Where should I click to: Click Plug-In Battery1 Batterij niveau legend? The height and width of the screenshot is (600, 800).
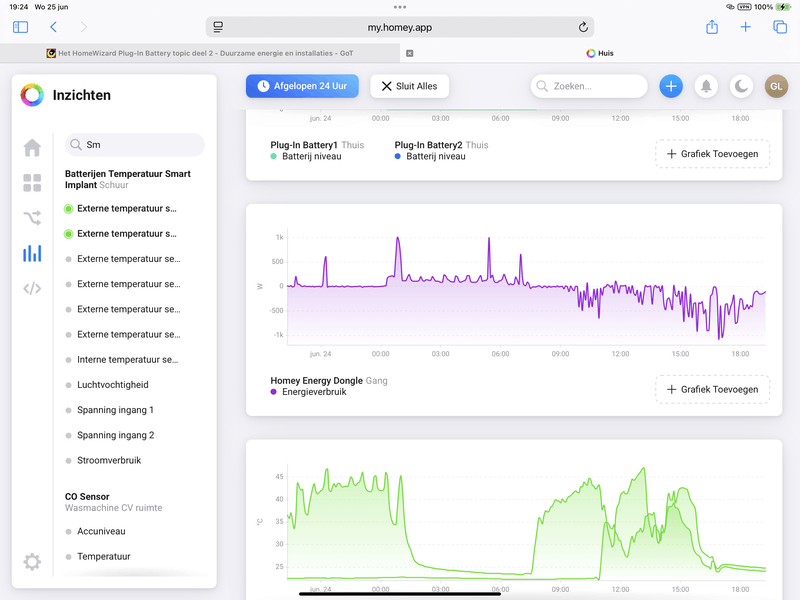306,156
